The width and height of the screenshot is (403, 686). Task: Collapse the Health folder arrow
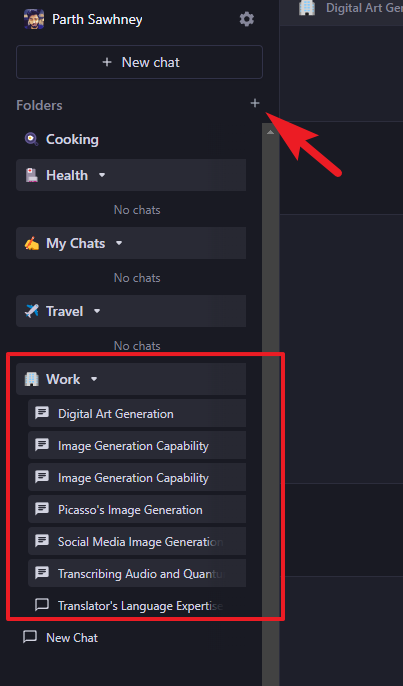102,175
